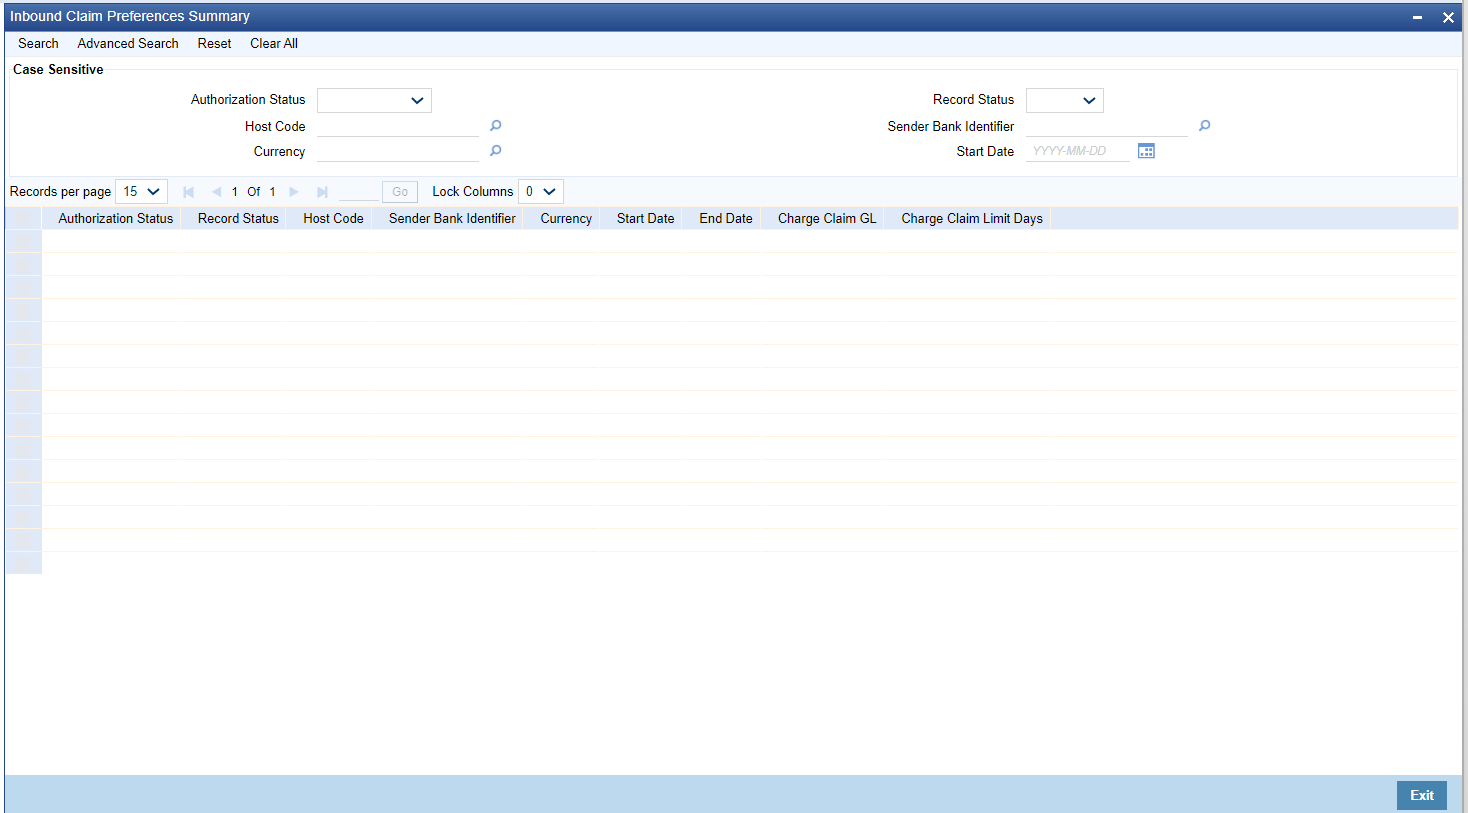Click Search in the menu bar

point(38,43)
